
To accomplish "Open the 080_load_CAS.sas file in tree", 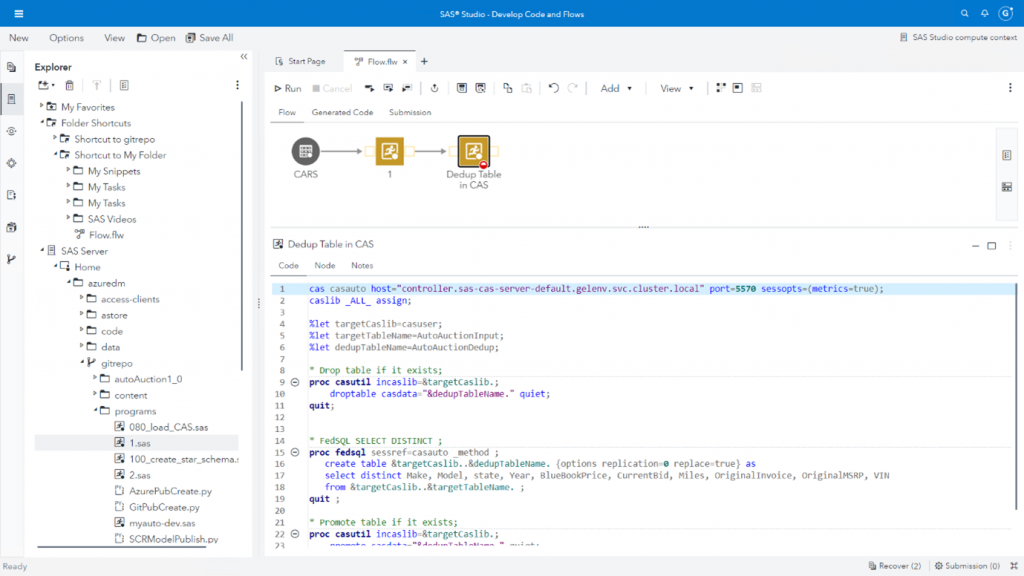I will click(x=167, y=427).
